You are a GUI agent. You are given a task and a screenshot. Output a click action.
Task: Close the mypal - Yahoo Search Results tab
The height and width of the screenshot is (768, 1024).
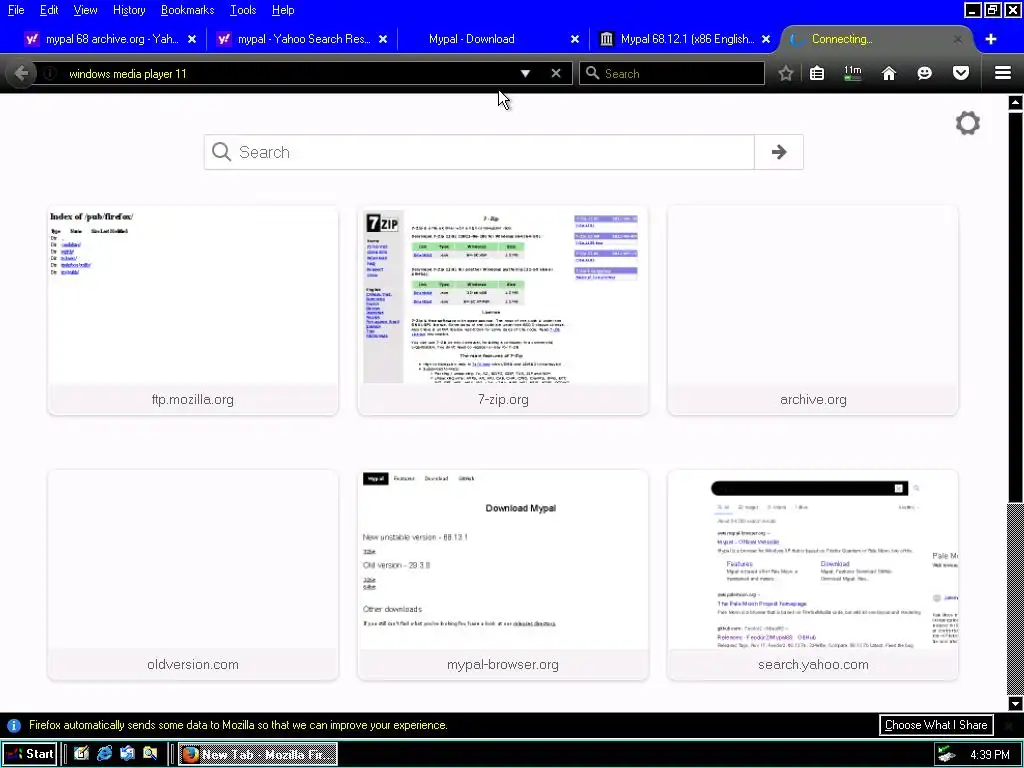383,39
